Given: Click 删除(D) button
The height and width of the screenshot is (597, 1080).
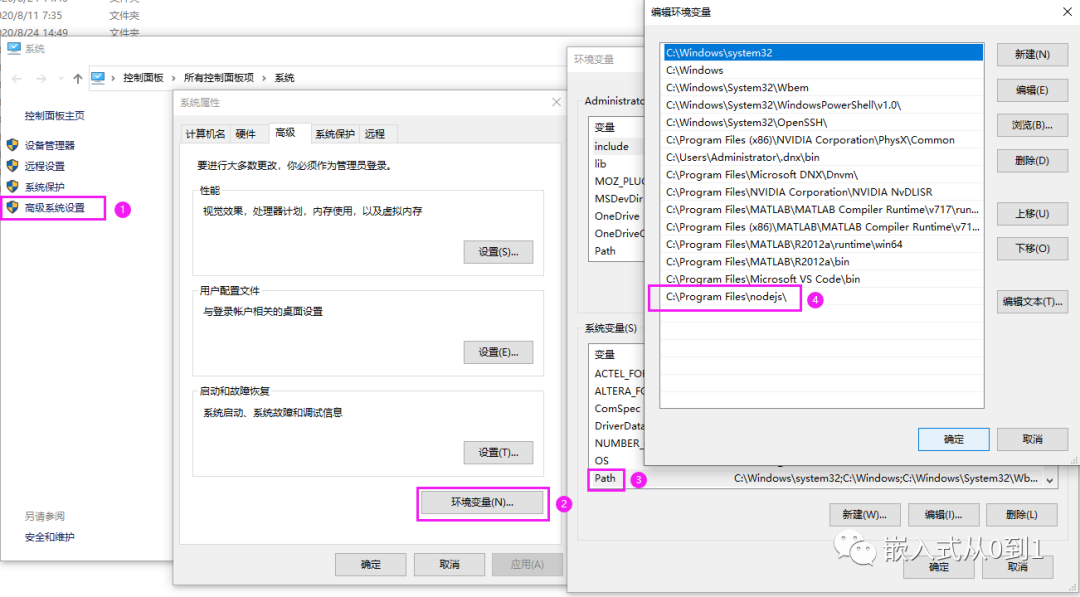Looking at the screenshot, I should [x=1032, y=160].
